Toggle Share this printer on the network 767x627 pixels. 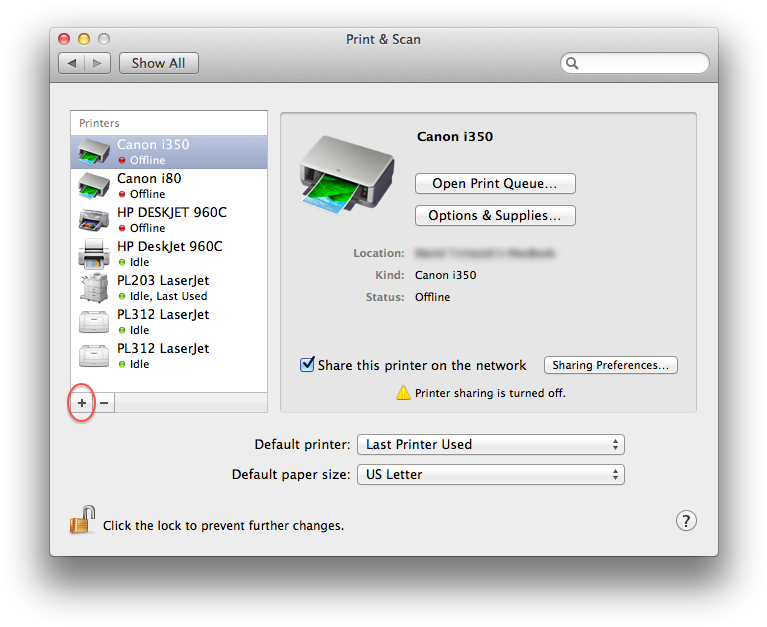coord(308,365)
